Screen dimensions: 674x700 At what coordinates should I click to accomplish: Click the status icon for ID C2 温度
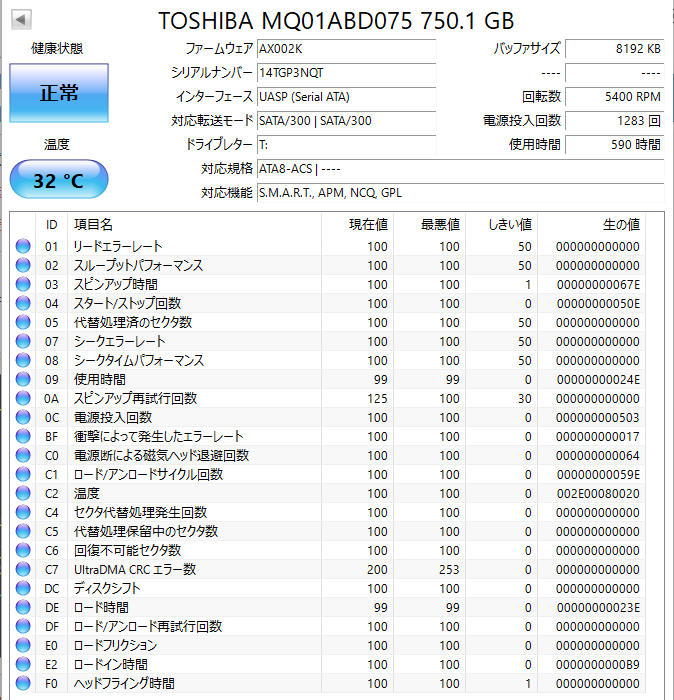click(23, 493)
